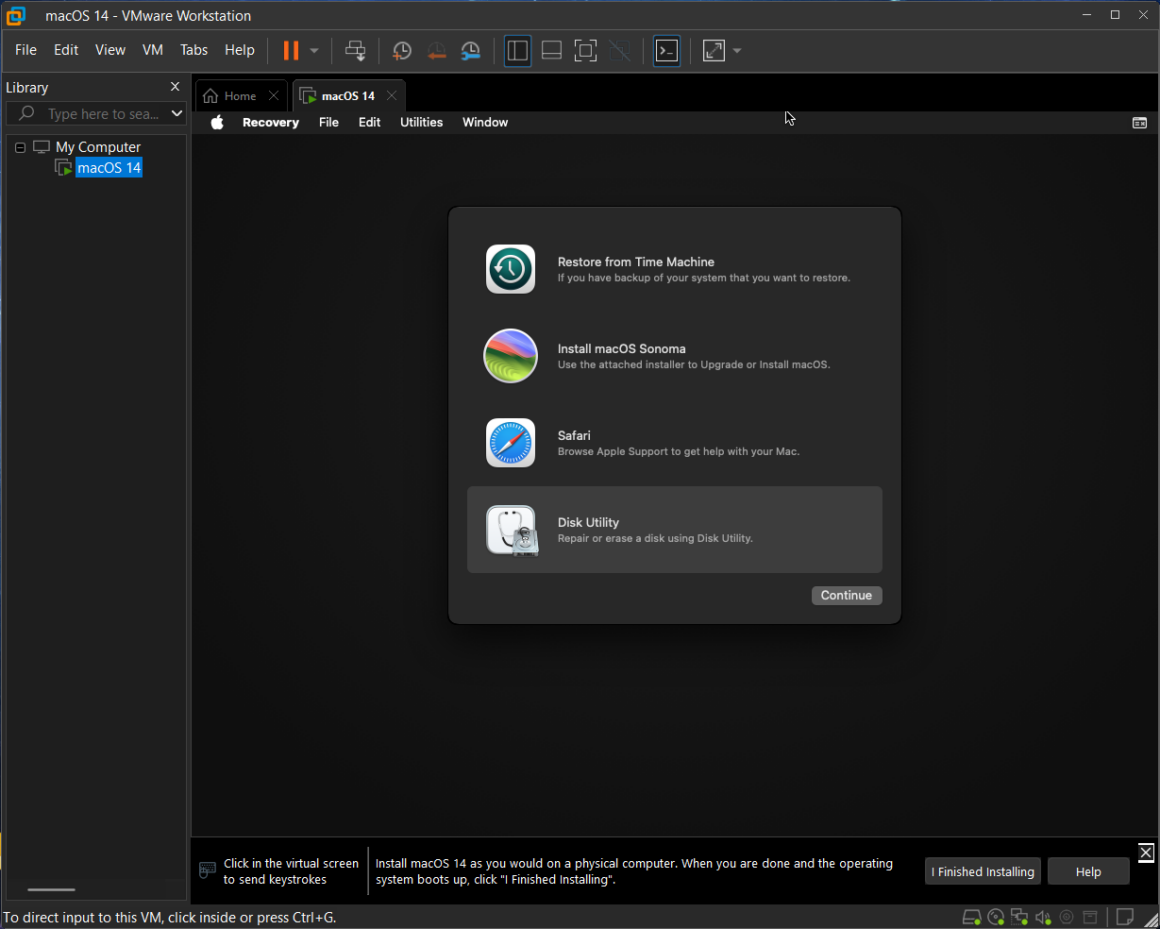Close the install assistant bar
Screen dimensions: 1160x929
pyautogui.click(x=1146, y=852)
